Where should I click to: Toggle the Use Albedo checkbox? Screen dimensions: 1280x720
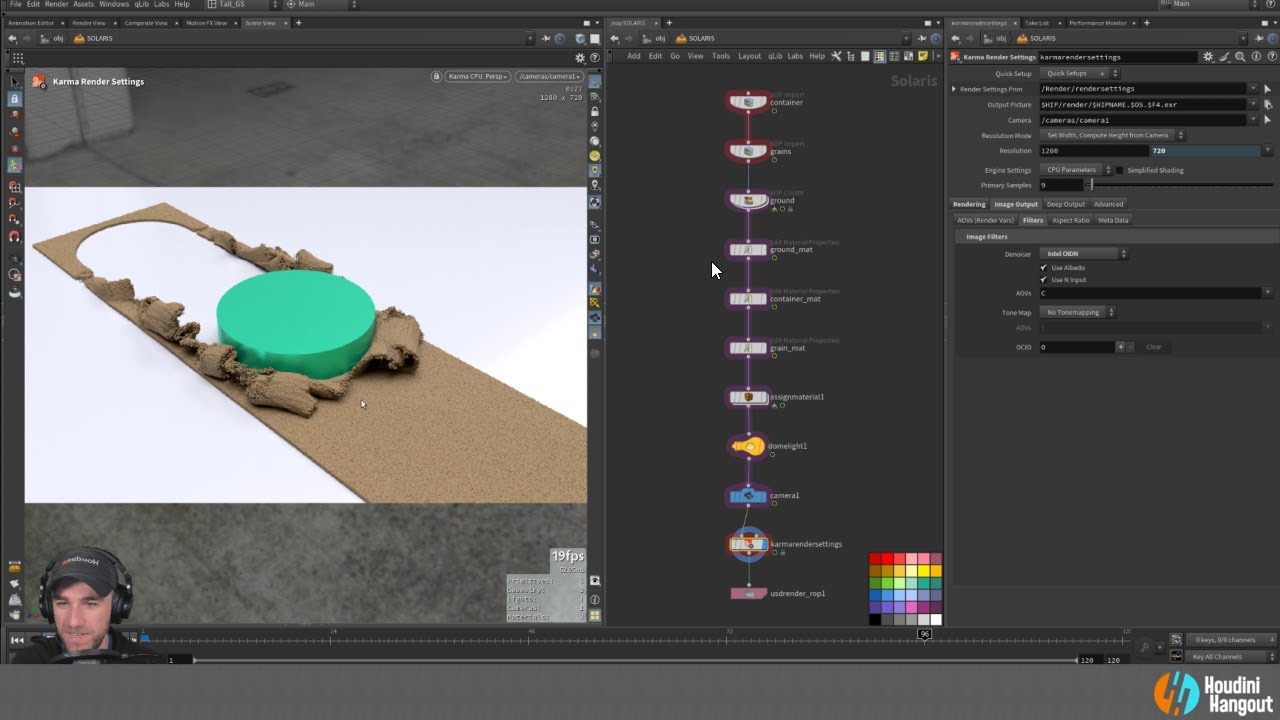click(x=1044, y=267)
